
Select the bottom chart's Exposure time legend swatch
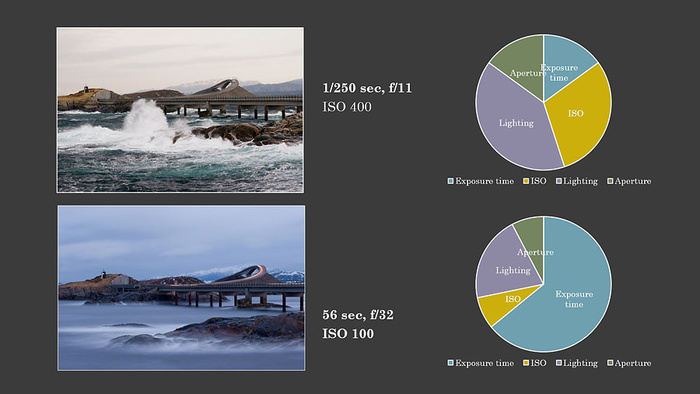point(450,363)
